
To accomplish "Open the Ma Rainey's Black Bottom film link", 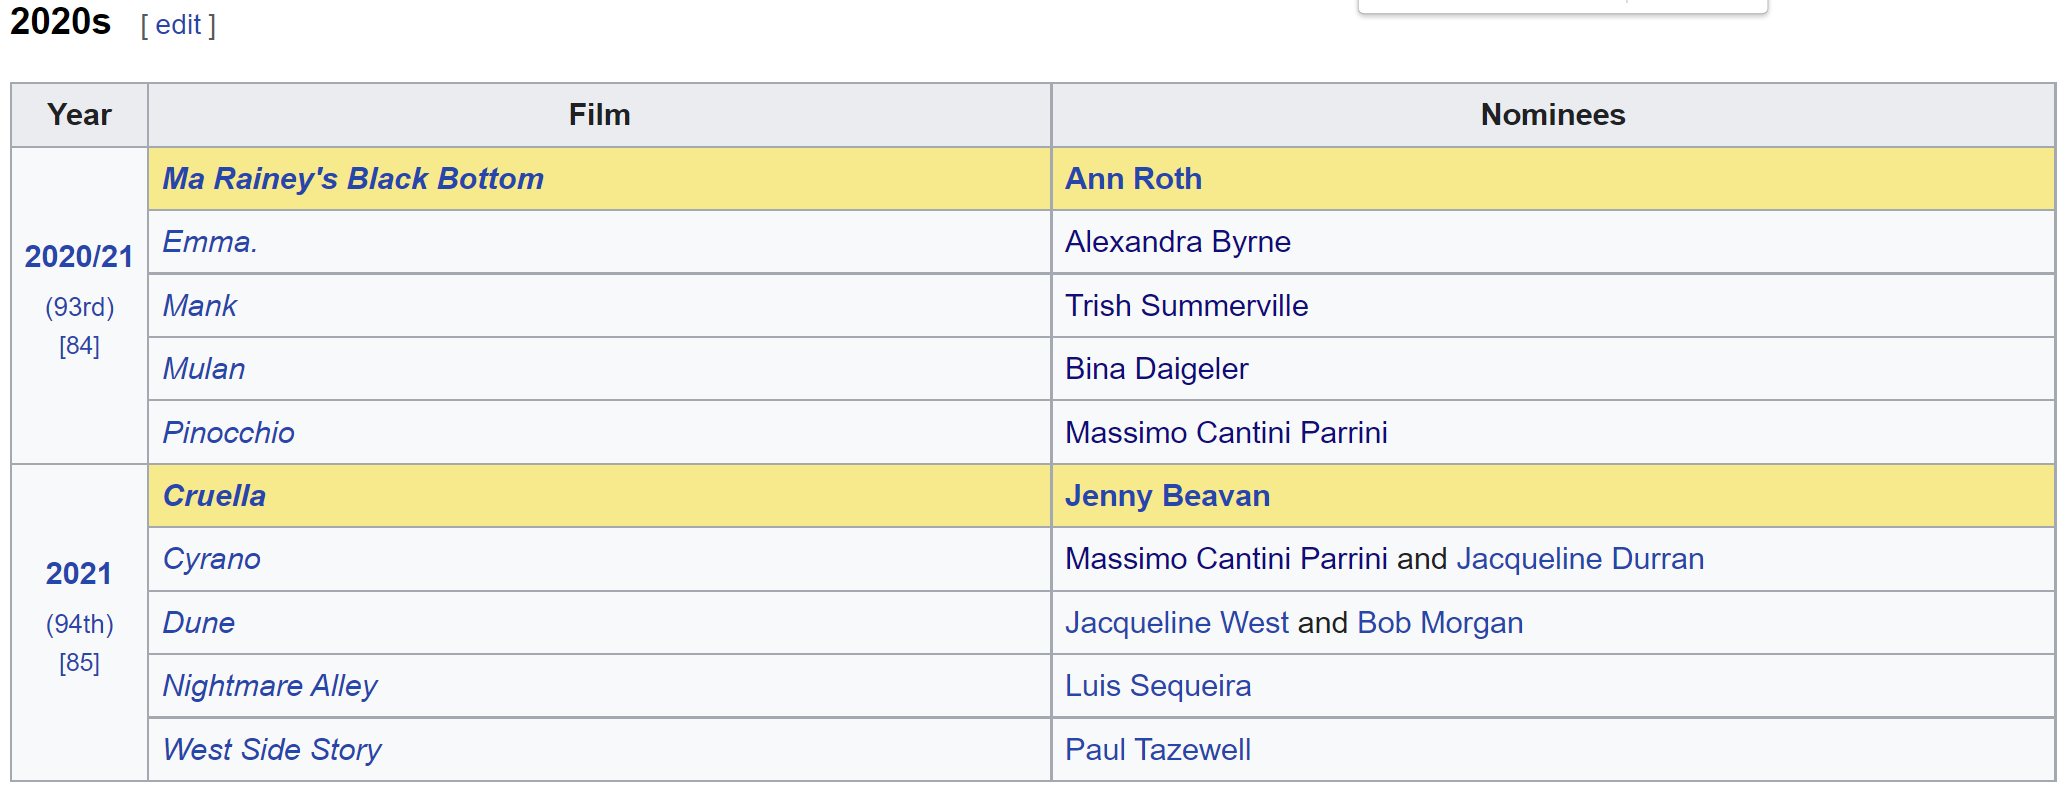I will point(353,179).
